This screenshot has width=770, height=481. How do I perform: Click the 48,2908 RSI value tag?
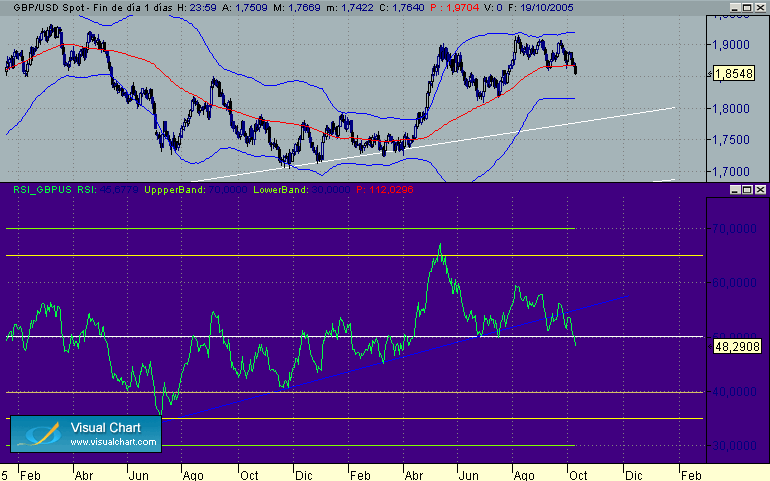(x=737, y=346)
